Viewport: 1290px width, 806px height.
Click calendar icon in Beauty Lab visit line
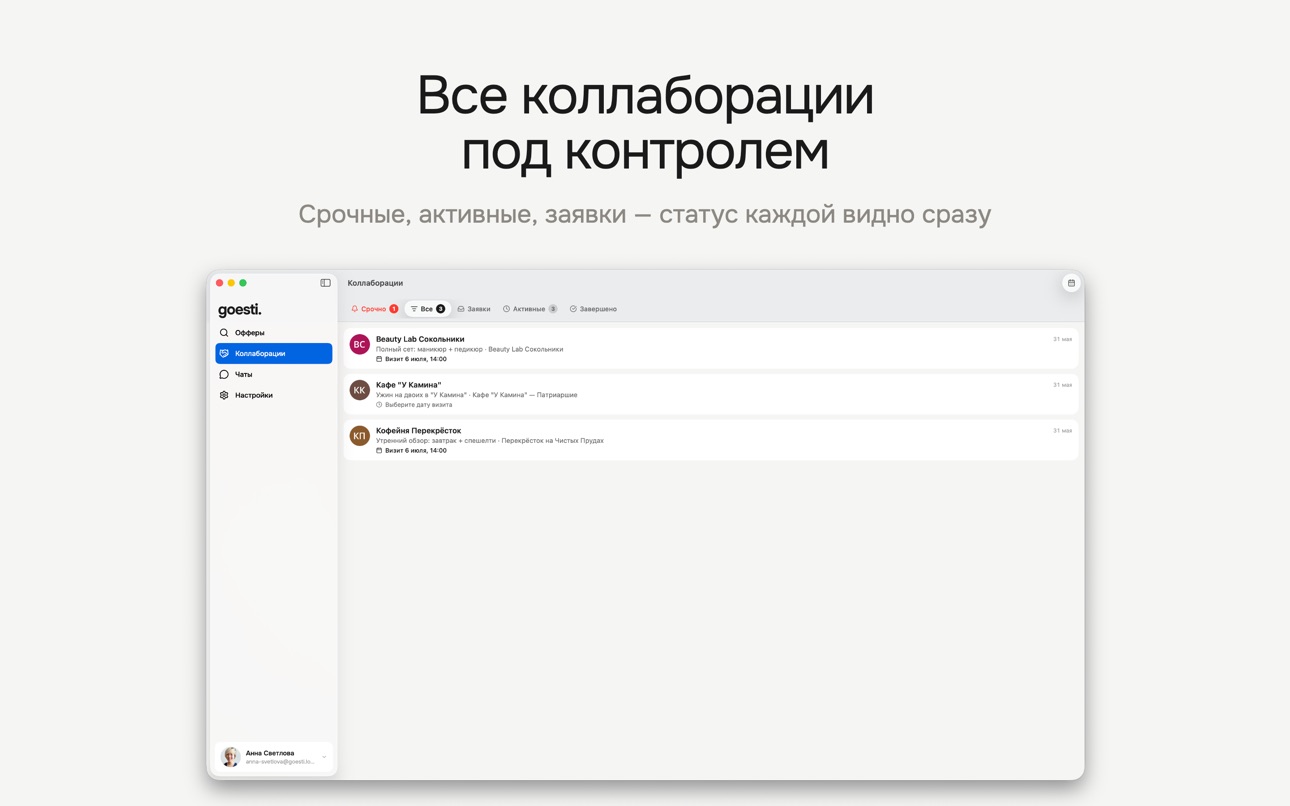pos(379,359)
